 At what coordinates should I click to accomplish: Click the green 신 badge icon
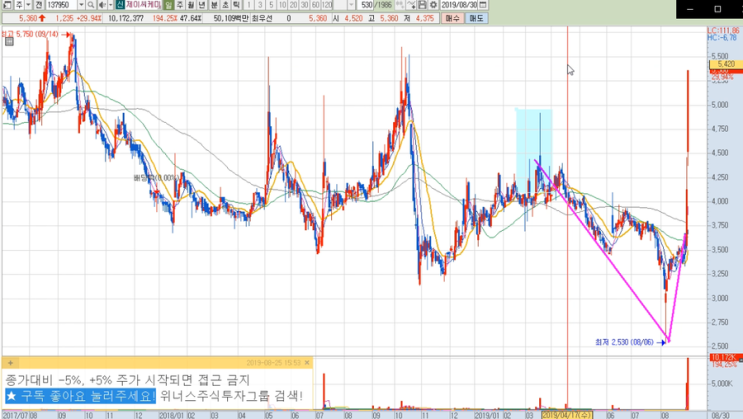coord(120,5)
